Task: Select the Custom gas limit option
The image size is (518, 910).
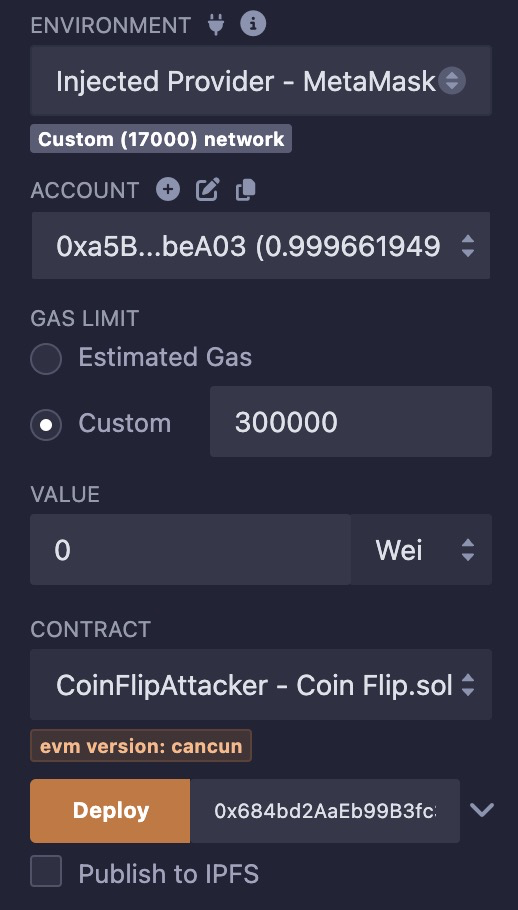Action: click(x=46, y=425)
